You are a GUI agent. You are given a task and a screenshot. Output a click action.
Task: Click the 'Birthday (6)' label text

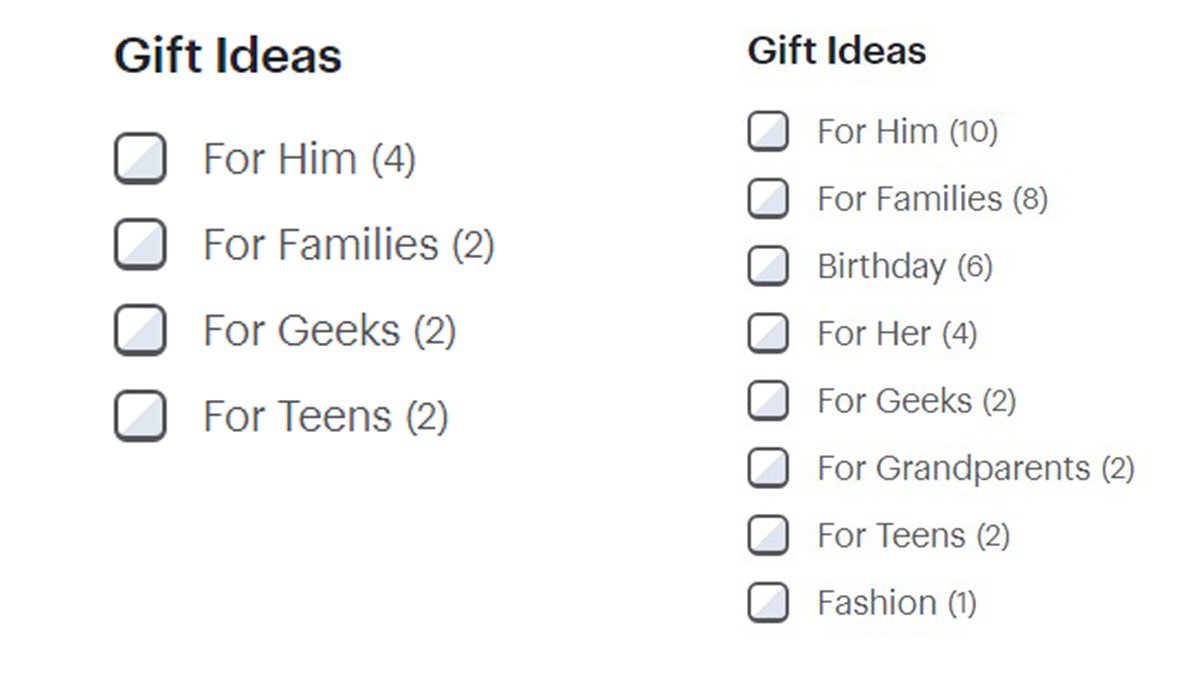904,267
